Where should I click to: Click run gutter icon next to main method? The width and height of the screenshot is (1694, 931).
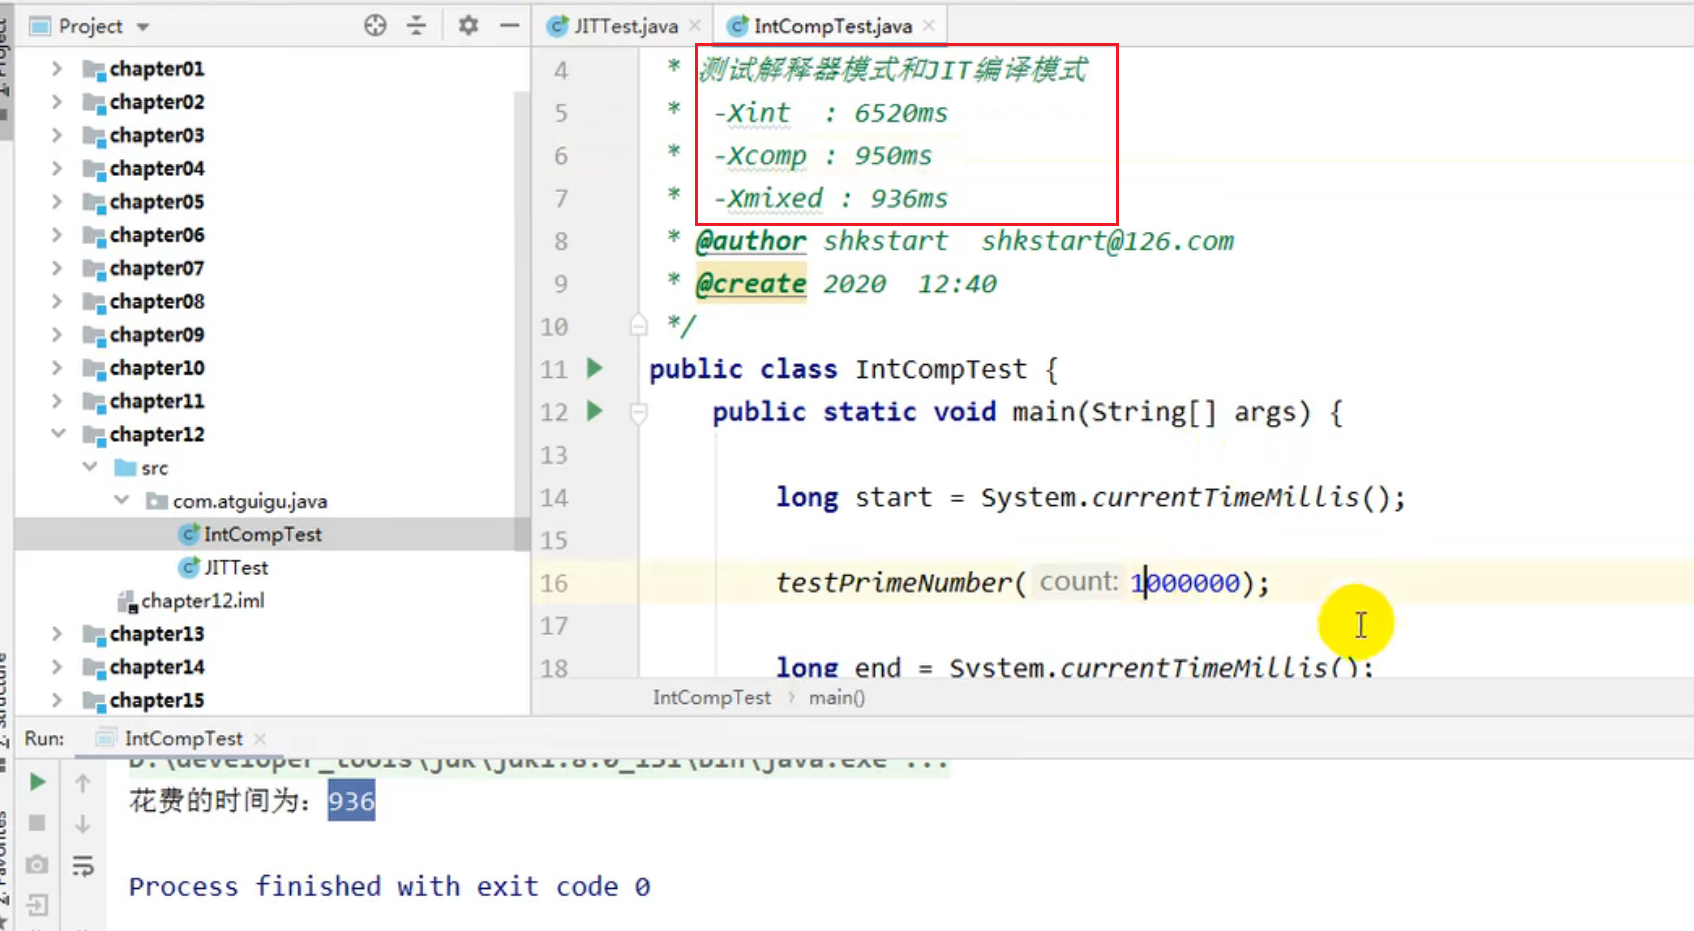595,410
